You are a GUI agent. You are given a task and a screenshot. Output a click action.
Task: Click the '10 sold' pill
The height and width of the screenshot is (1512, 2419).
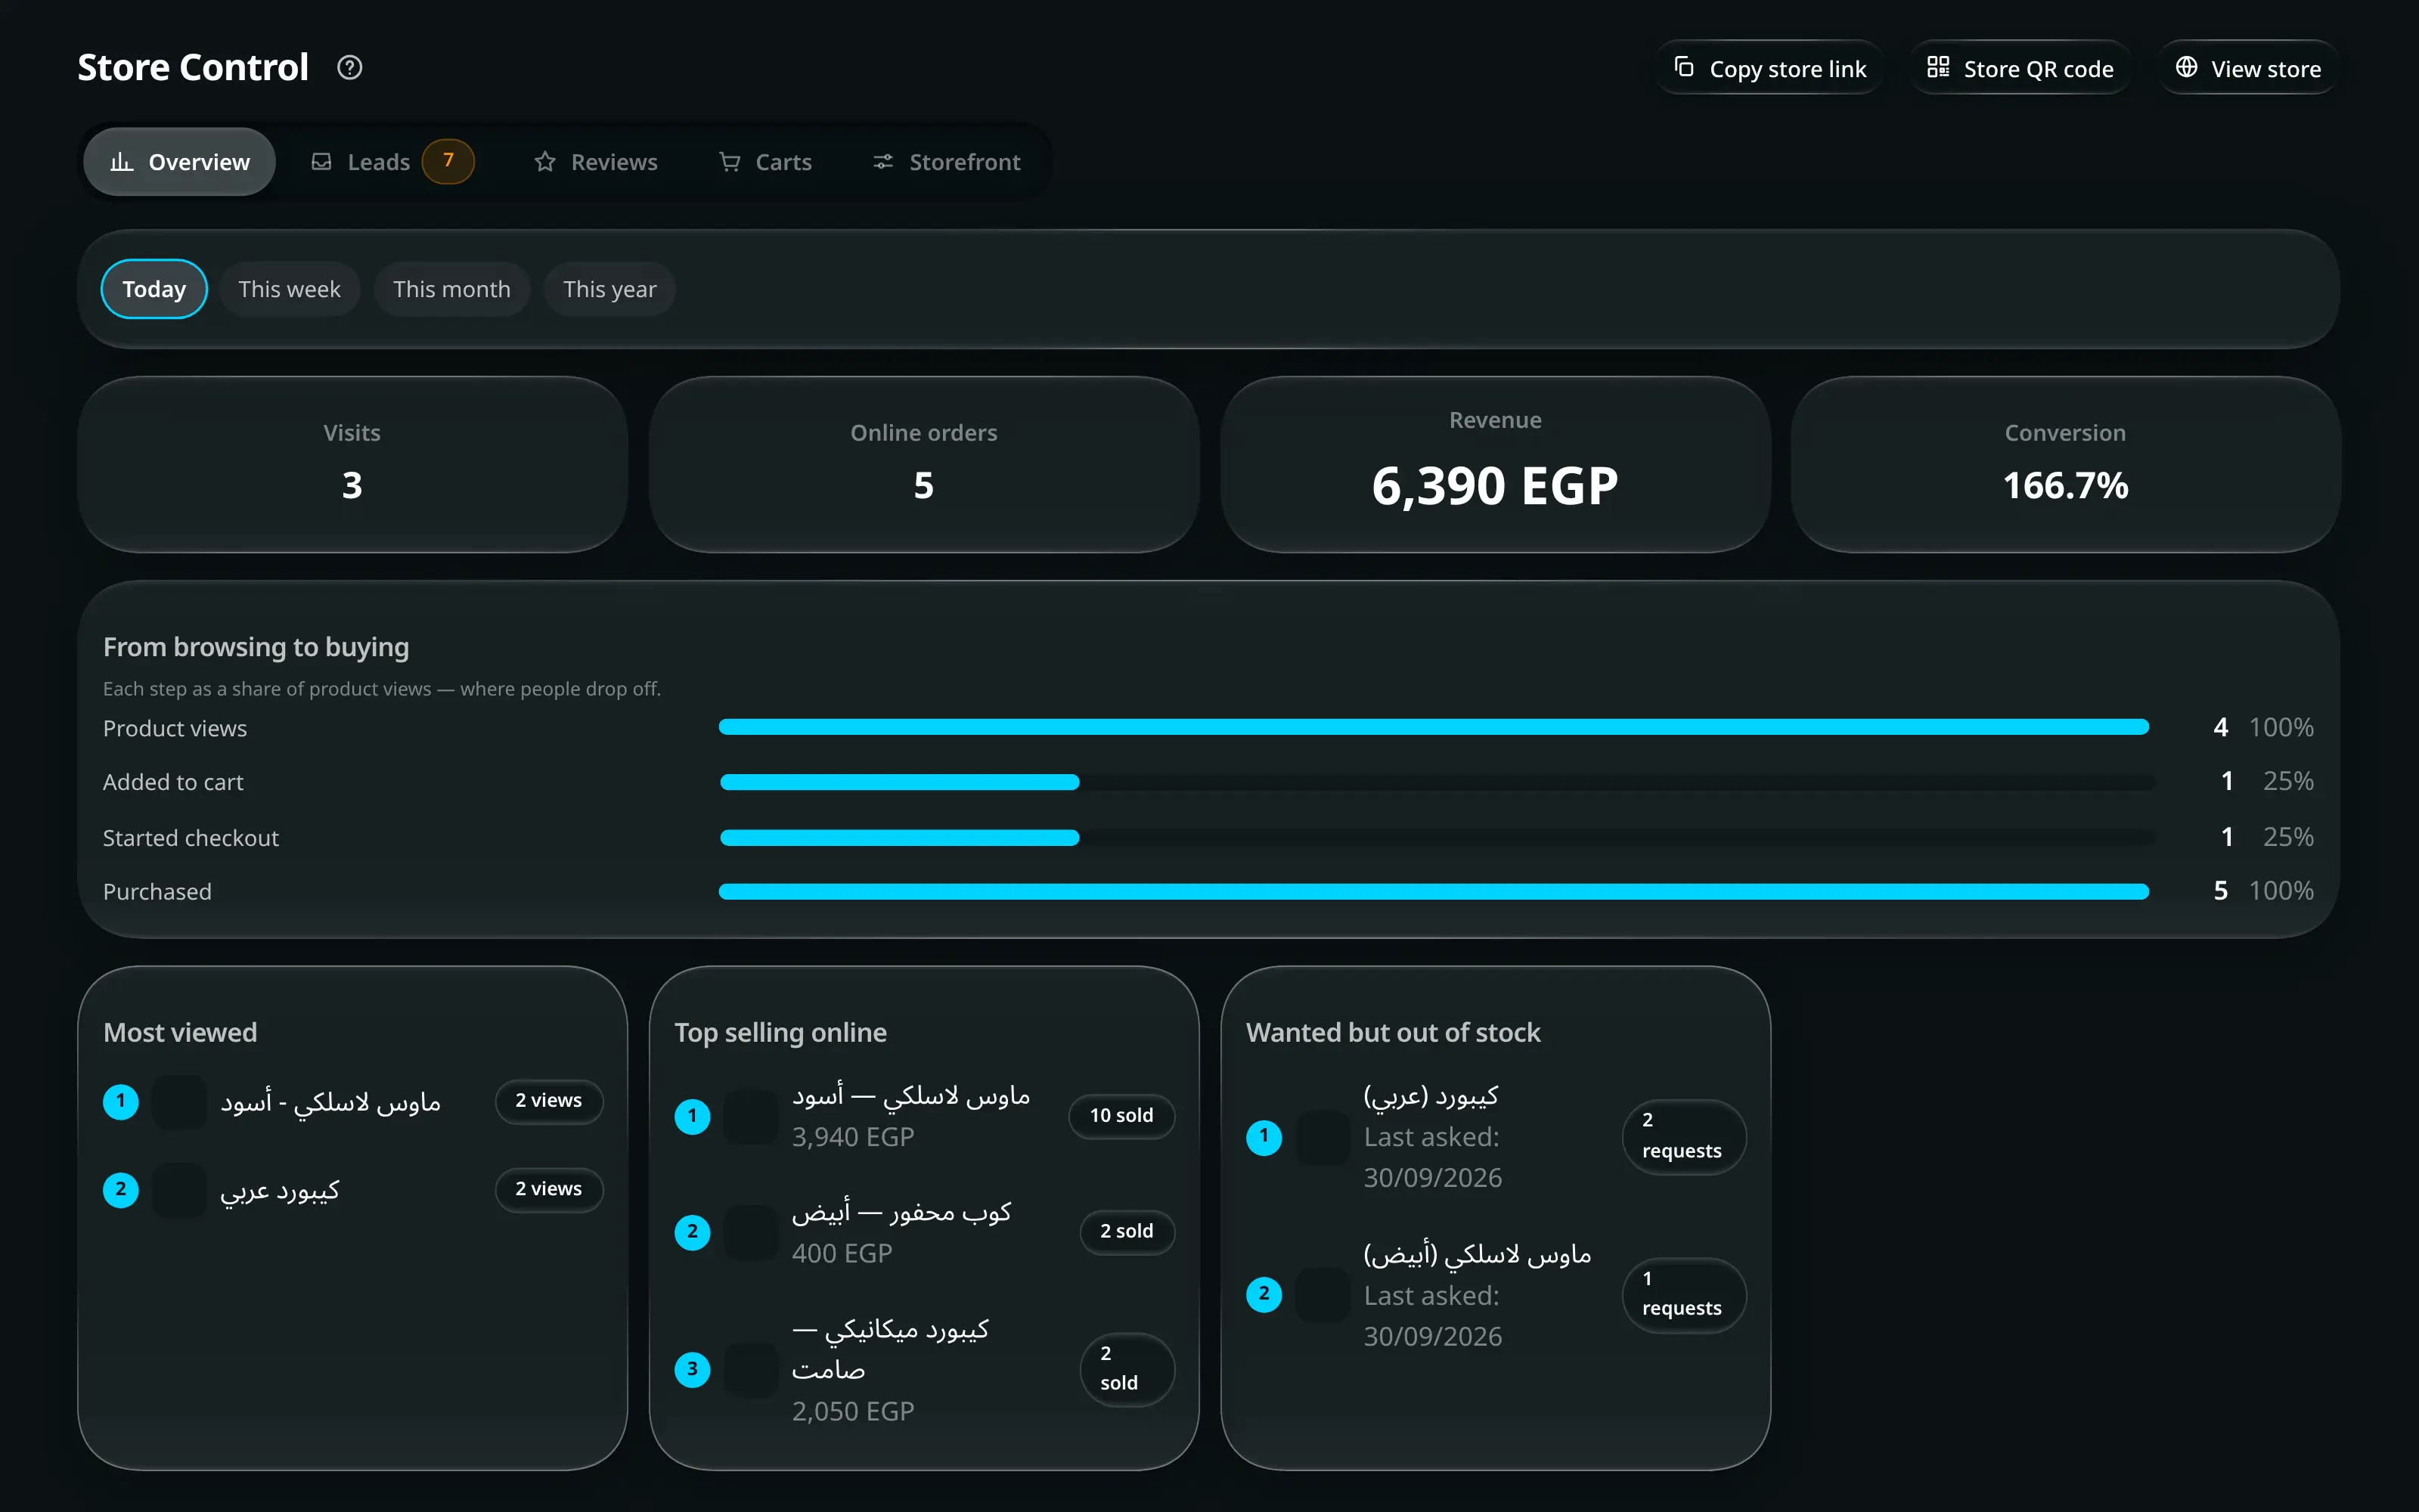click(1121, 1116)
